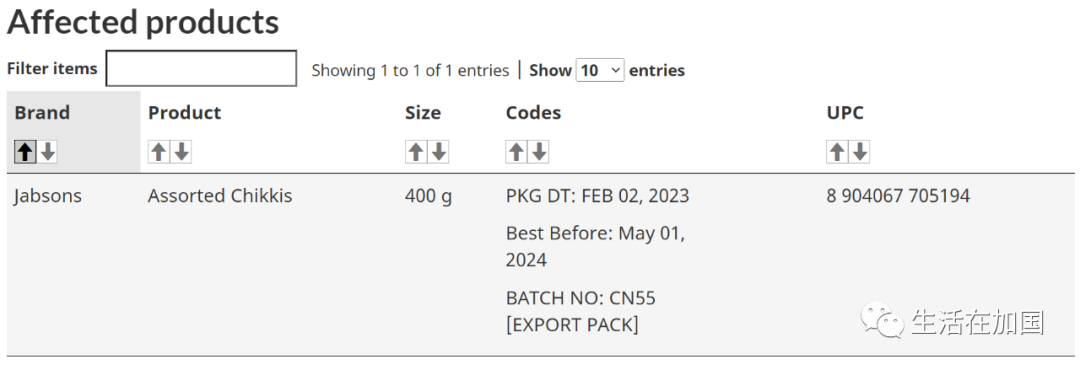
Task: Sort Brand column descending arrow
Action: click(48, 152)
